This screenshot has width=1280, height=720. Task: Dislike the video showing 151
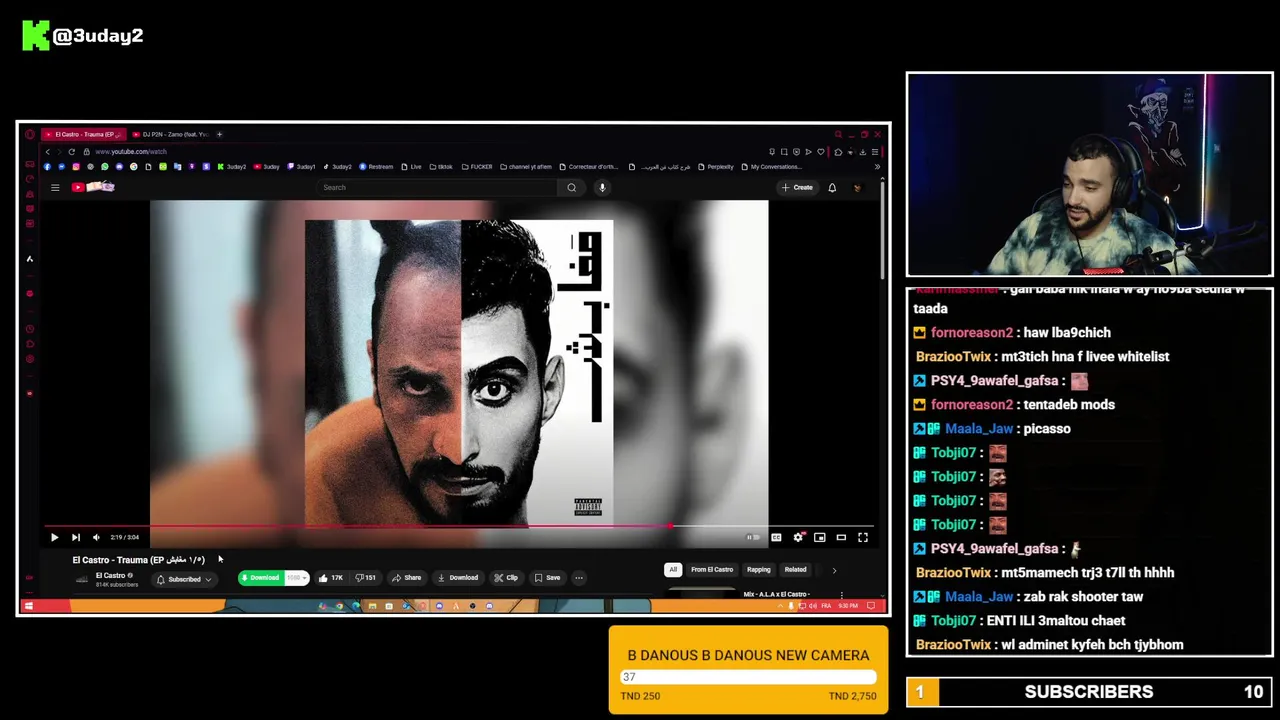coord(366,578)
